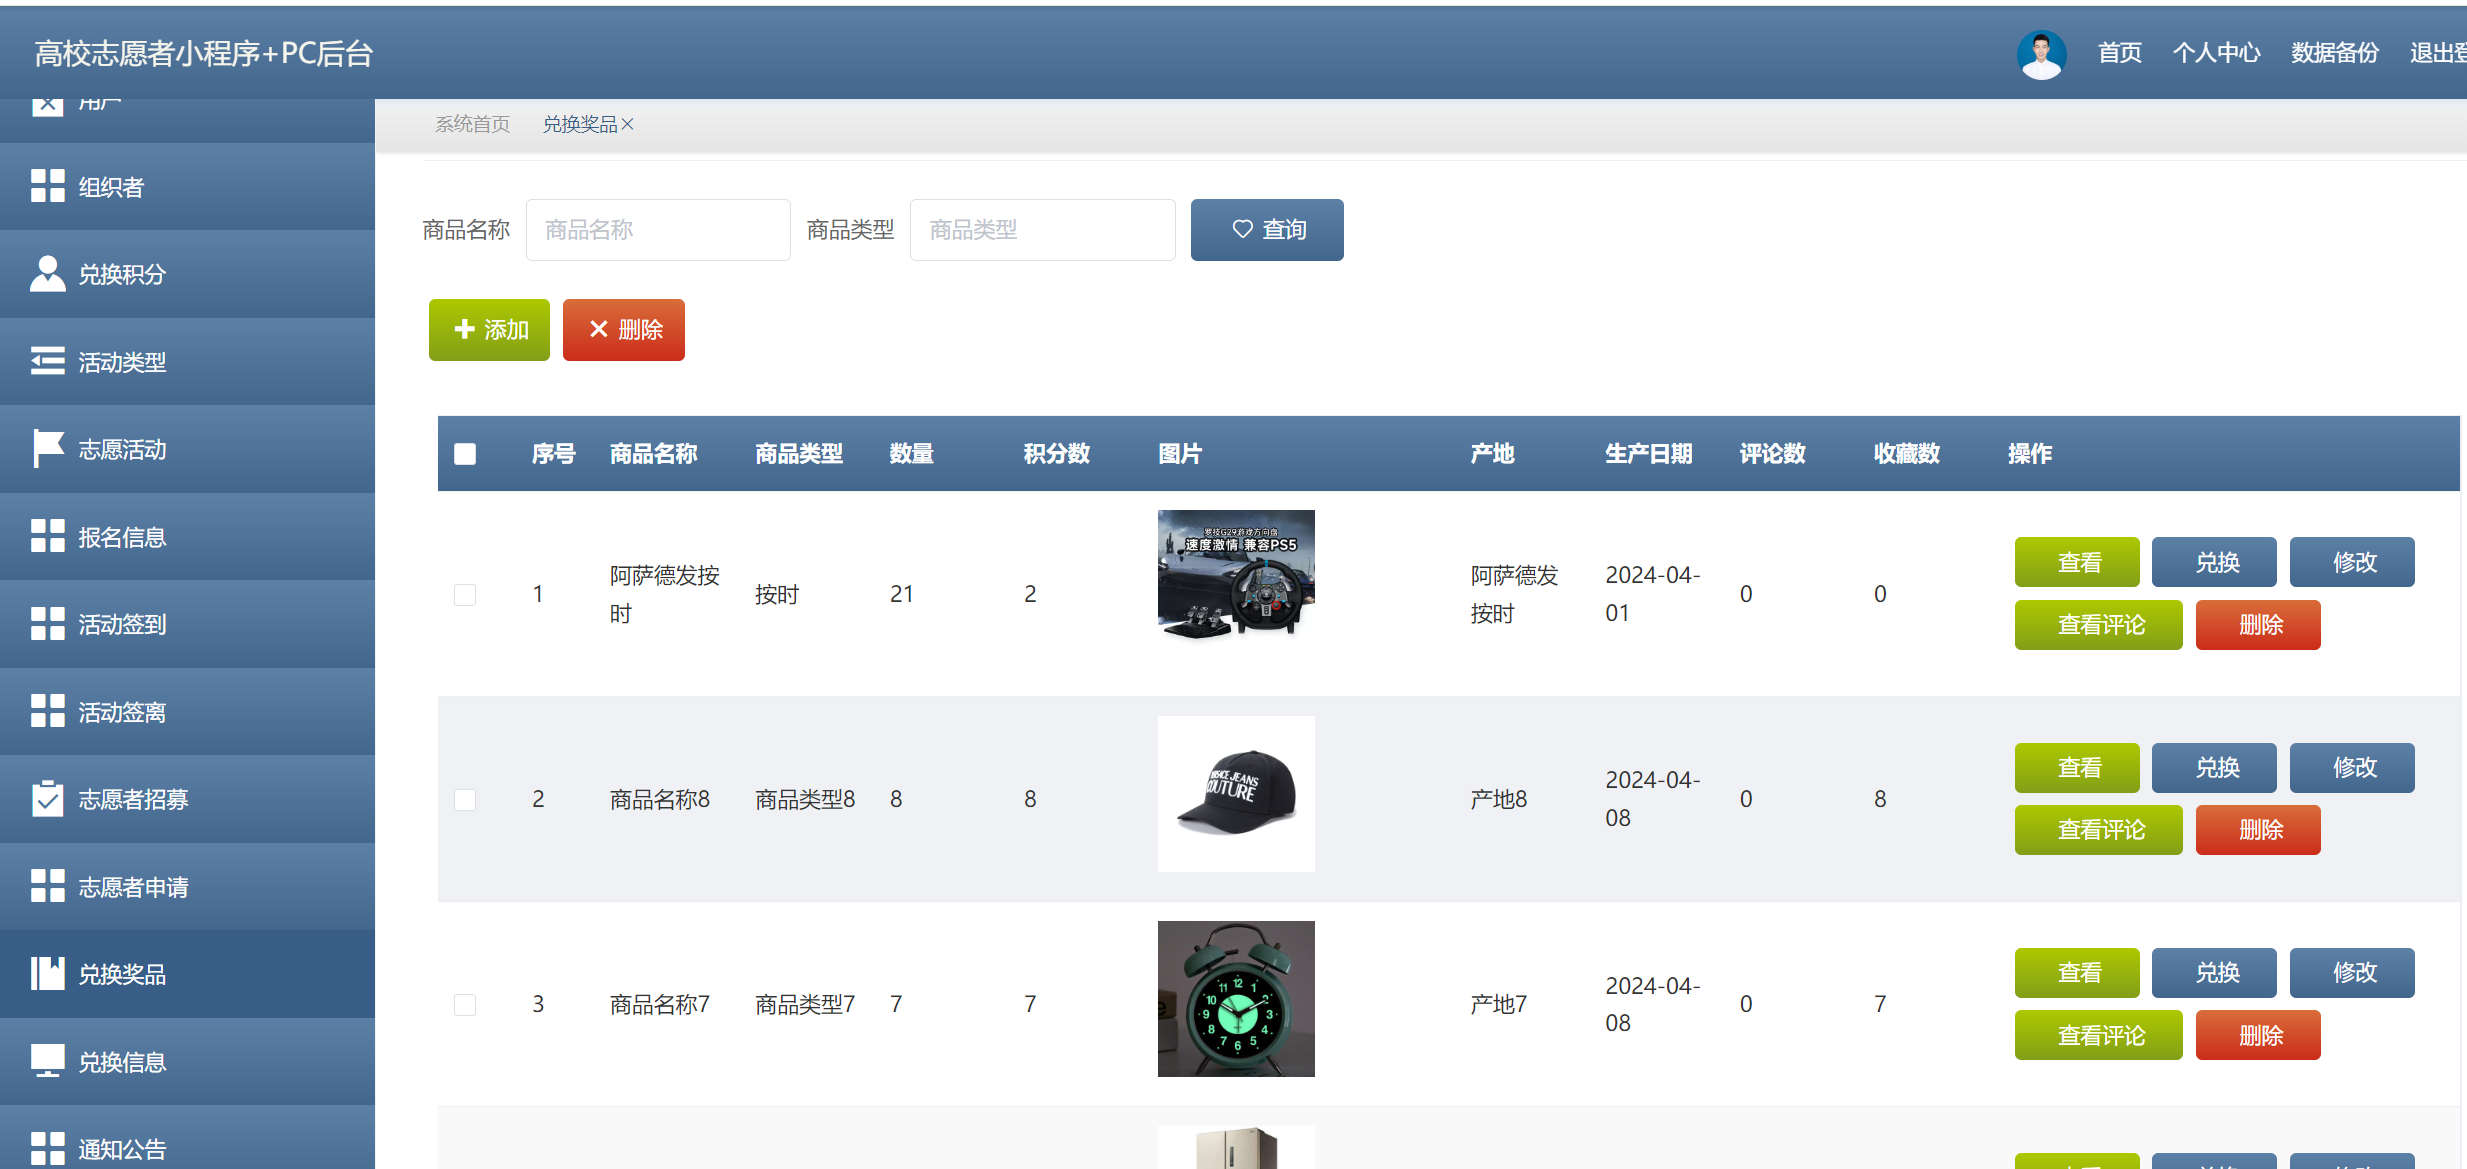Go to 首页 in top navigation
Viewport: 2467px width, 1169px height.
coord(2119,53)
